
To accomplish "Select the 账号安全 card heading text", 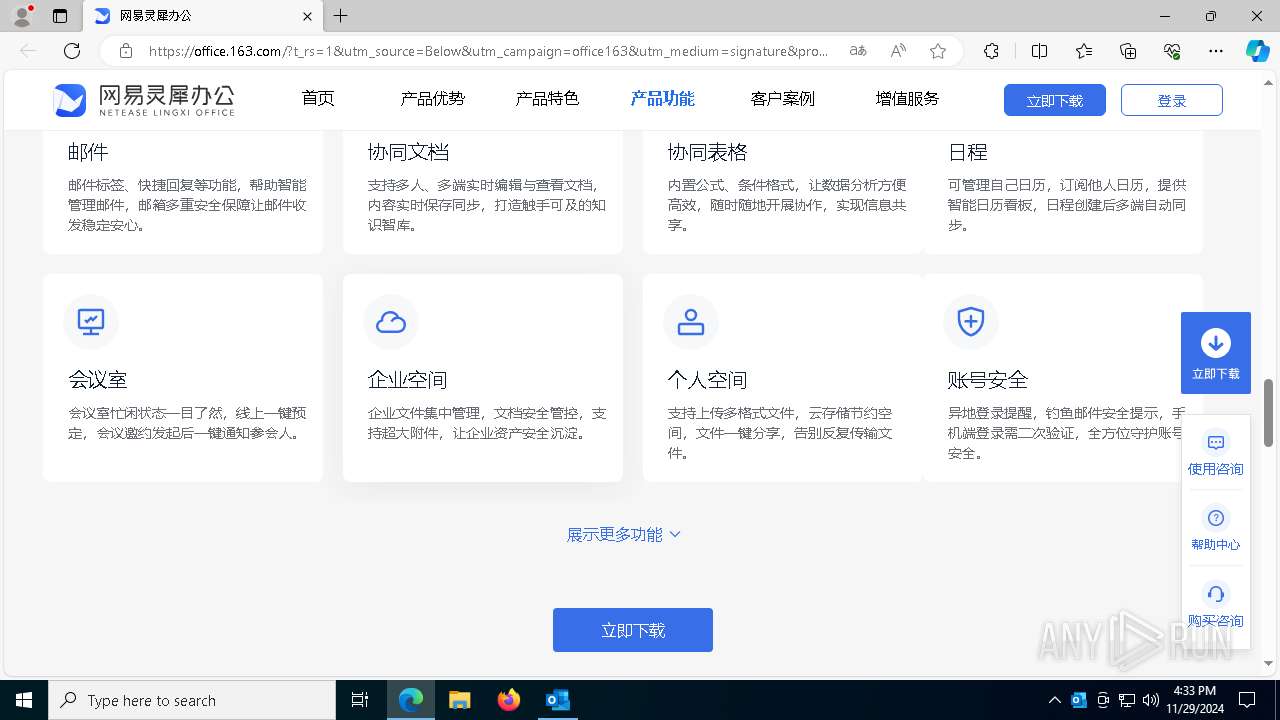I will coord(988,380).
